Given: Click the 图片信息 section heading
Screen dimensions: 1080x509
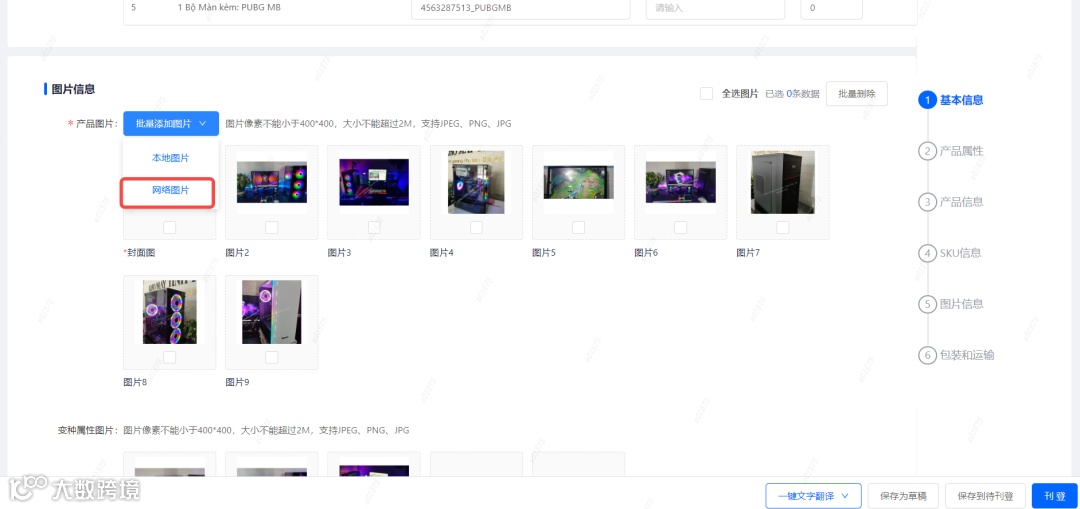Looking at the screenshot, I should pyautogui.click(x=73, y=89).
